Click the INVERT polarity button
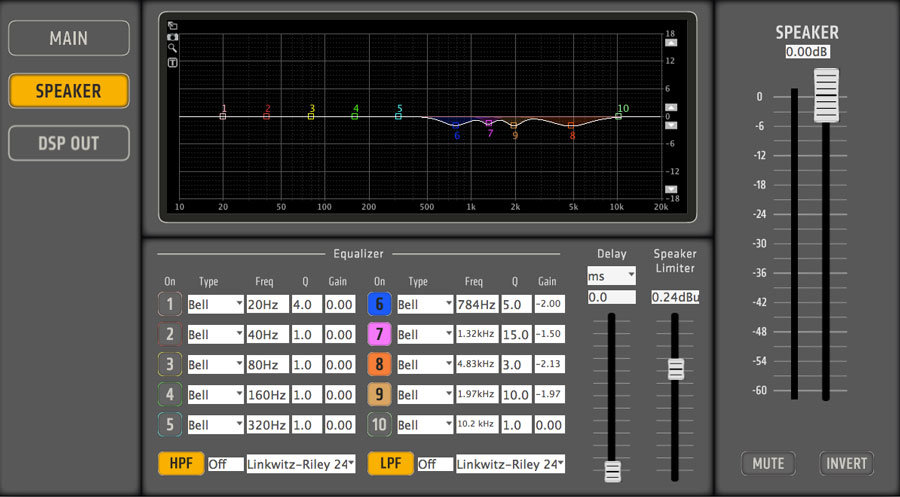The height and width of the screenshot is (497, 900). 847,463
